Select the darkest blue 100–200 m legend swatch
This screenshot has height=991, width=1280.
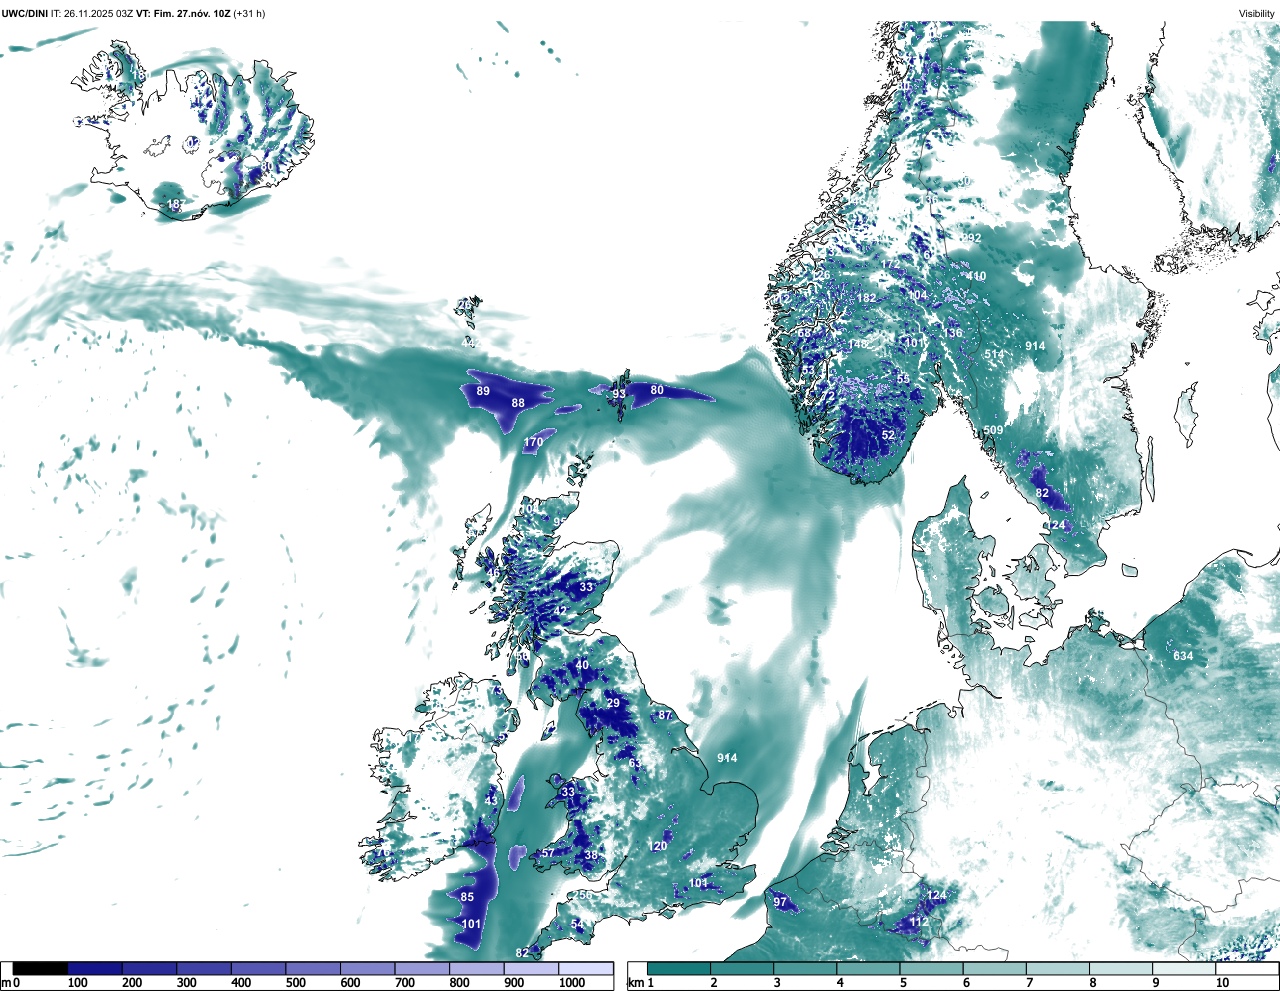pyautogui.click(x=95, y=968)
